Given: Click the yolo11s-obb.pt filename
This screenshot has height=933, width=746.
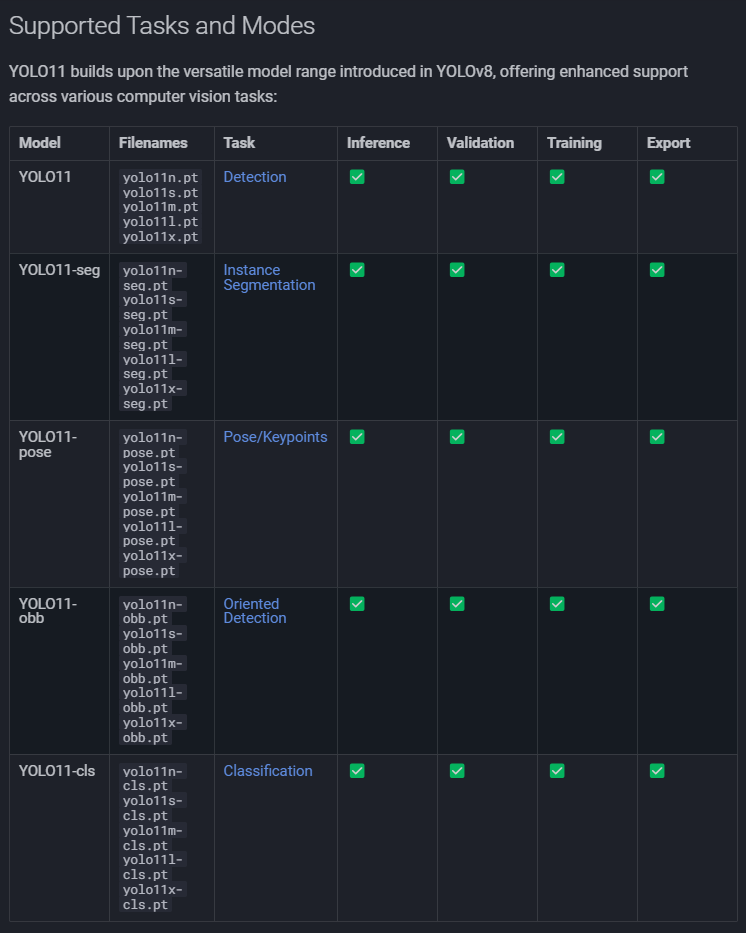Looking at the screenshot, I should pyautogui.click(x=153, y=641).
